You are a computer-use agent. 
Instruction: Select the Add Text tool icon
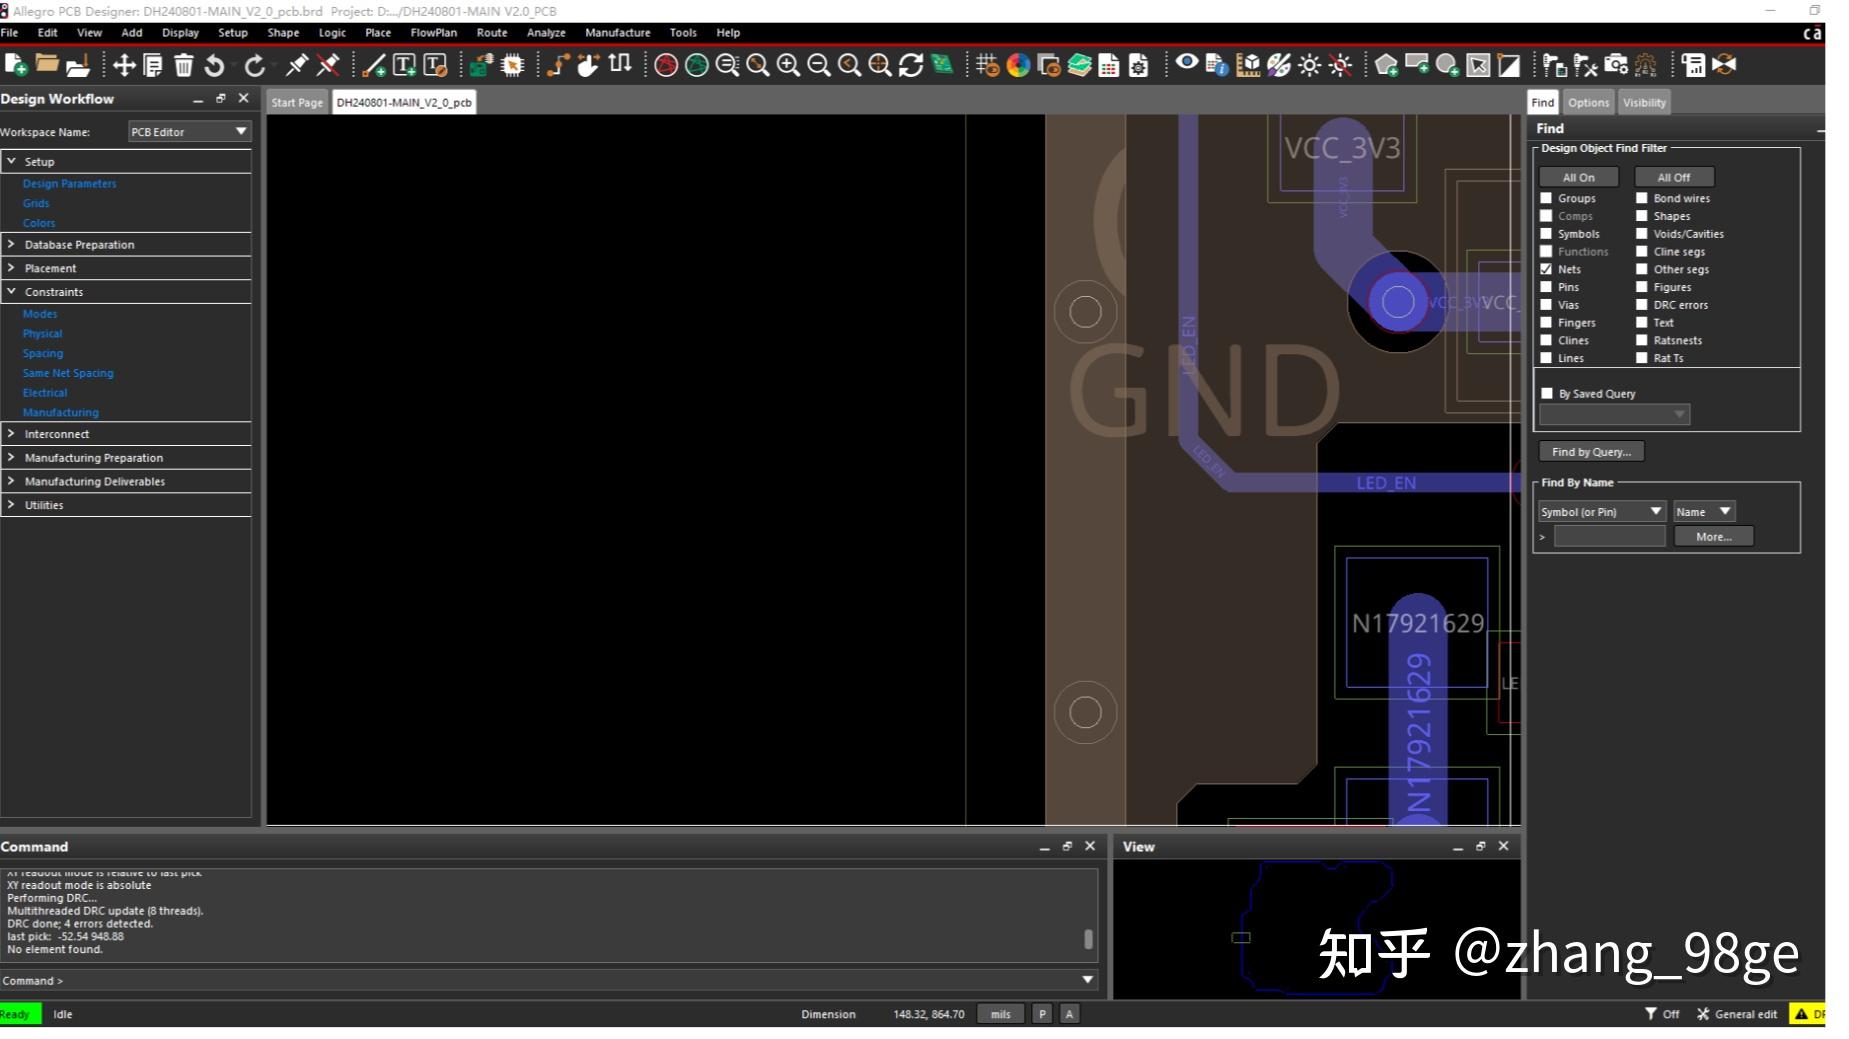point(404,65)
